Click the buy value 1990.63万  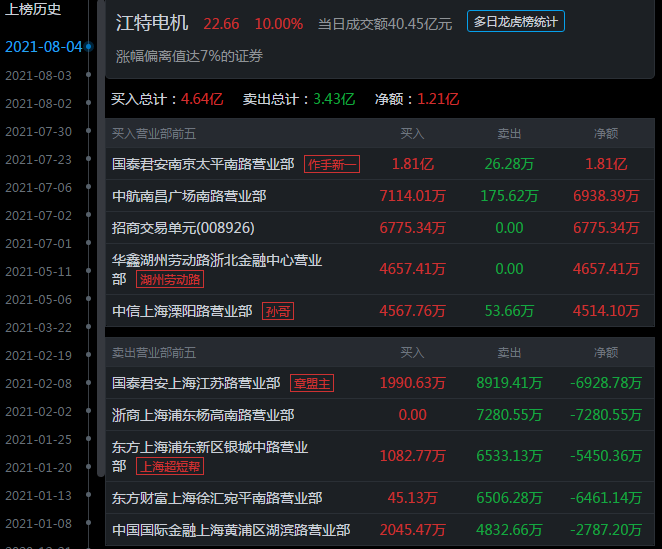tap(412, 383)
